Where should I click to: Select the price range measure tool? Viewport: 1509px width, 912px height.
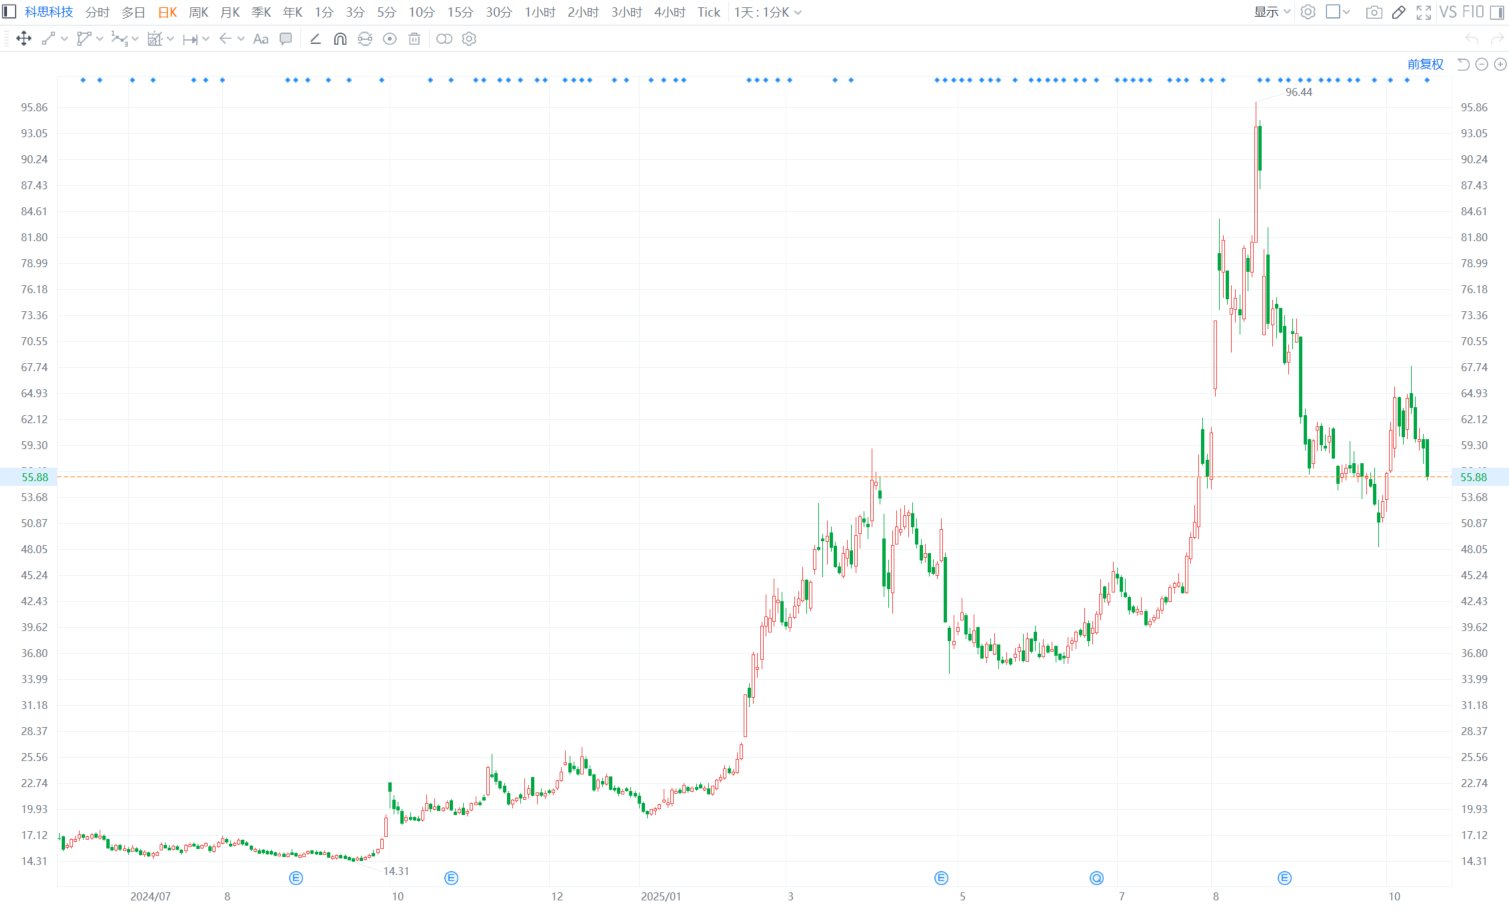pos(190,39)
